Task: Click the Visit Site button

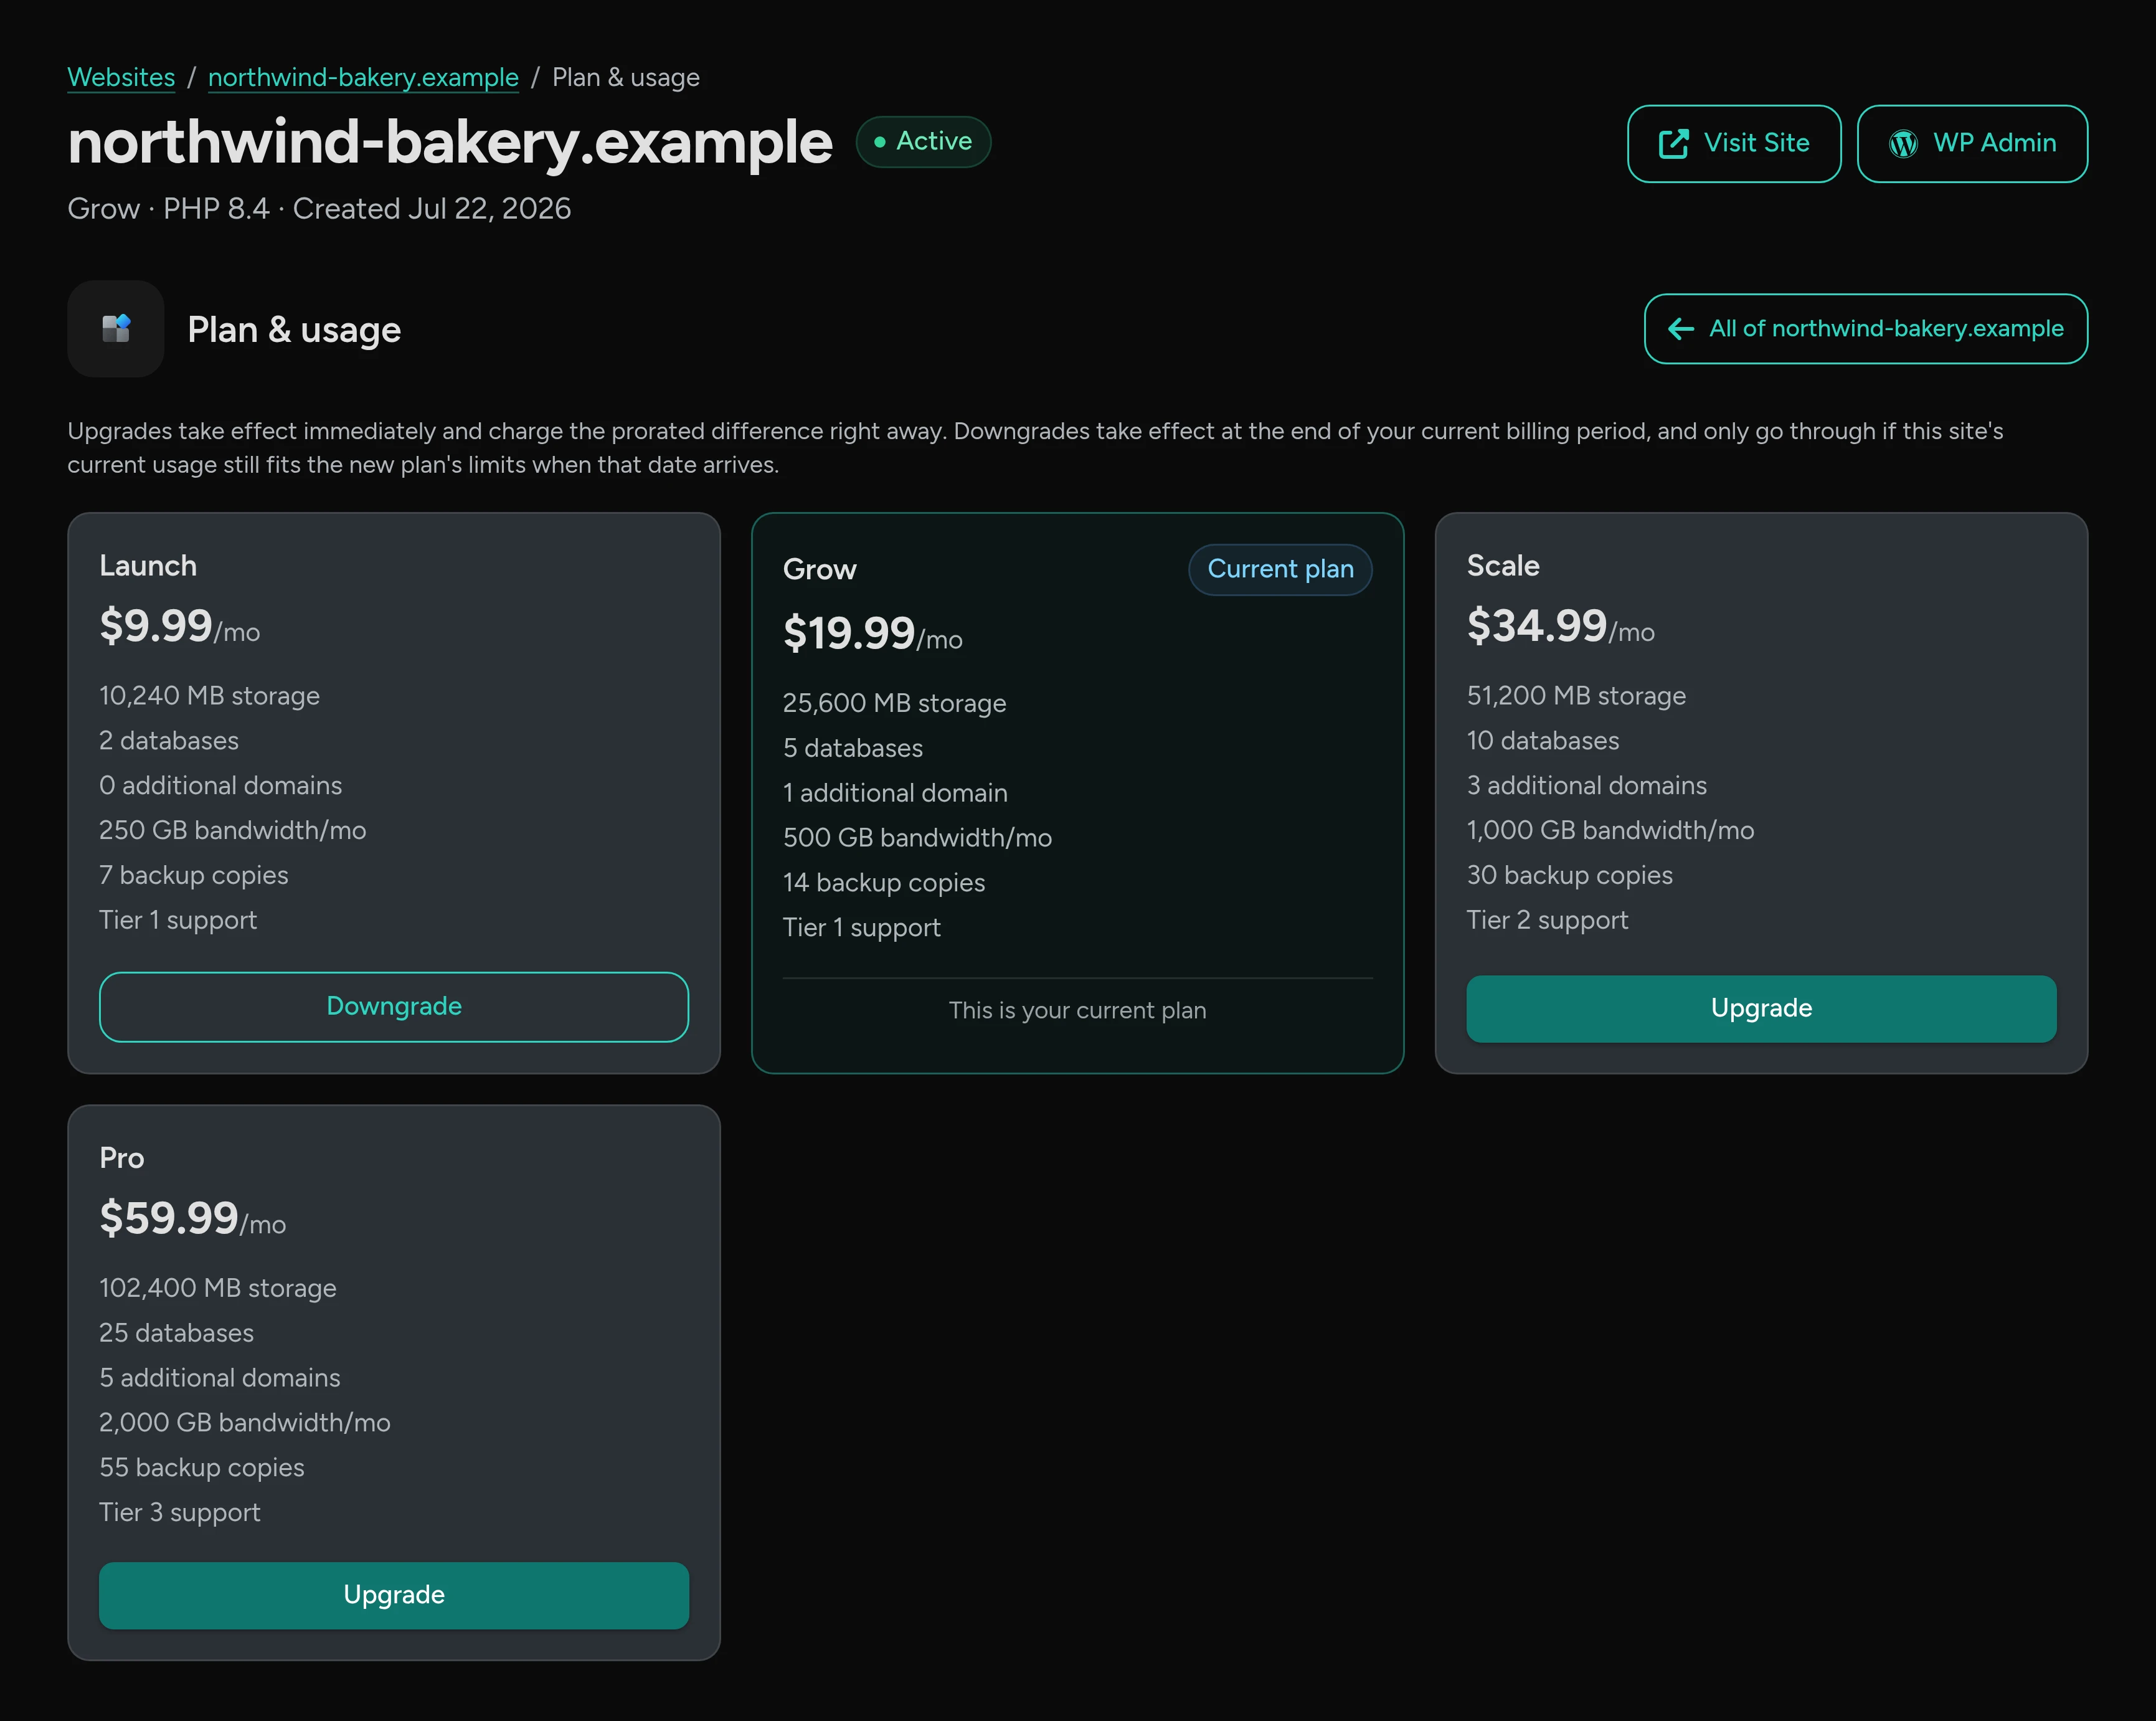Action: [1733, 144]
